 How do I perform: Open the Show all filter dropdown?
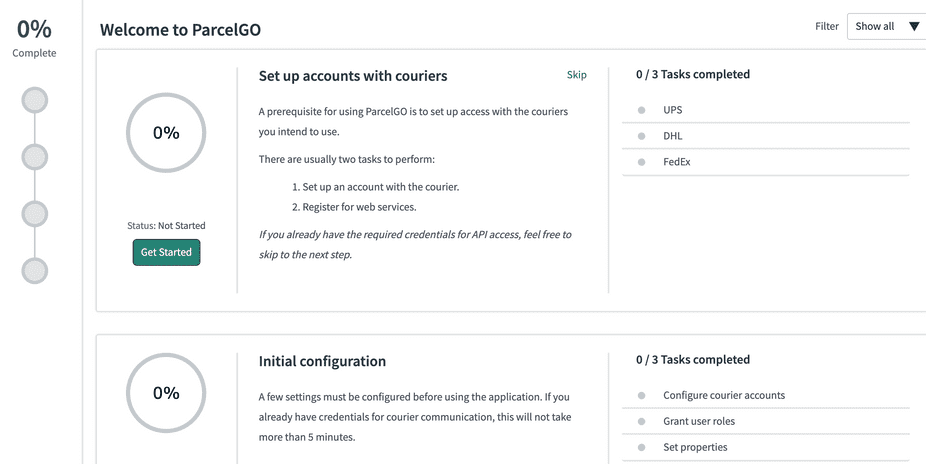pos(886,27)
